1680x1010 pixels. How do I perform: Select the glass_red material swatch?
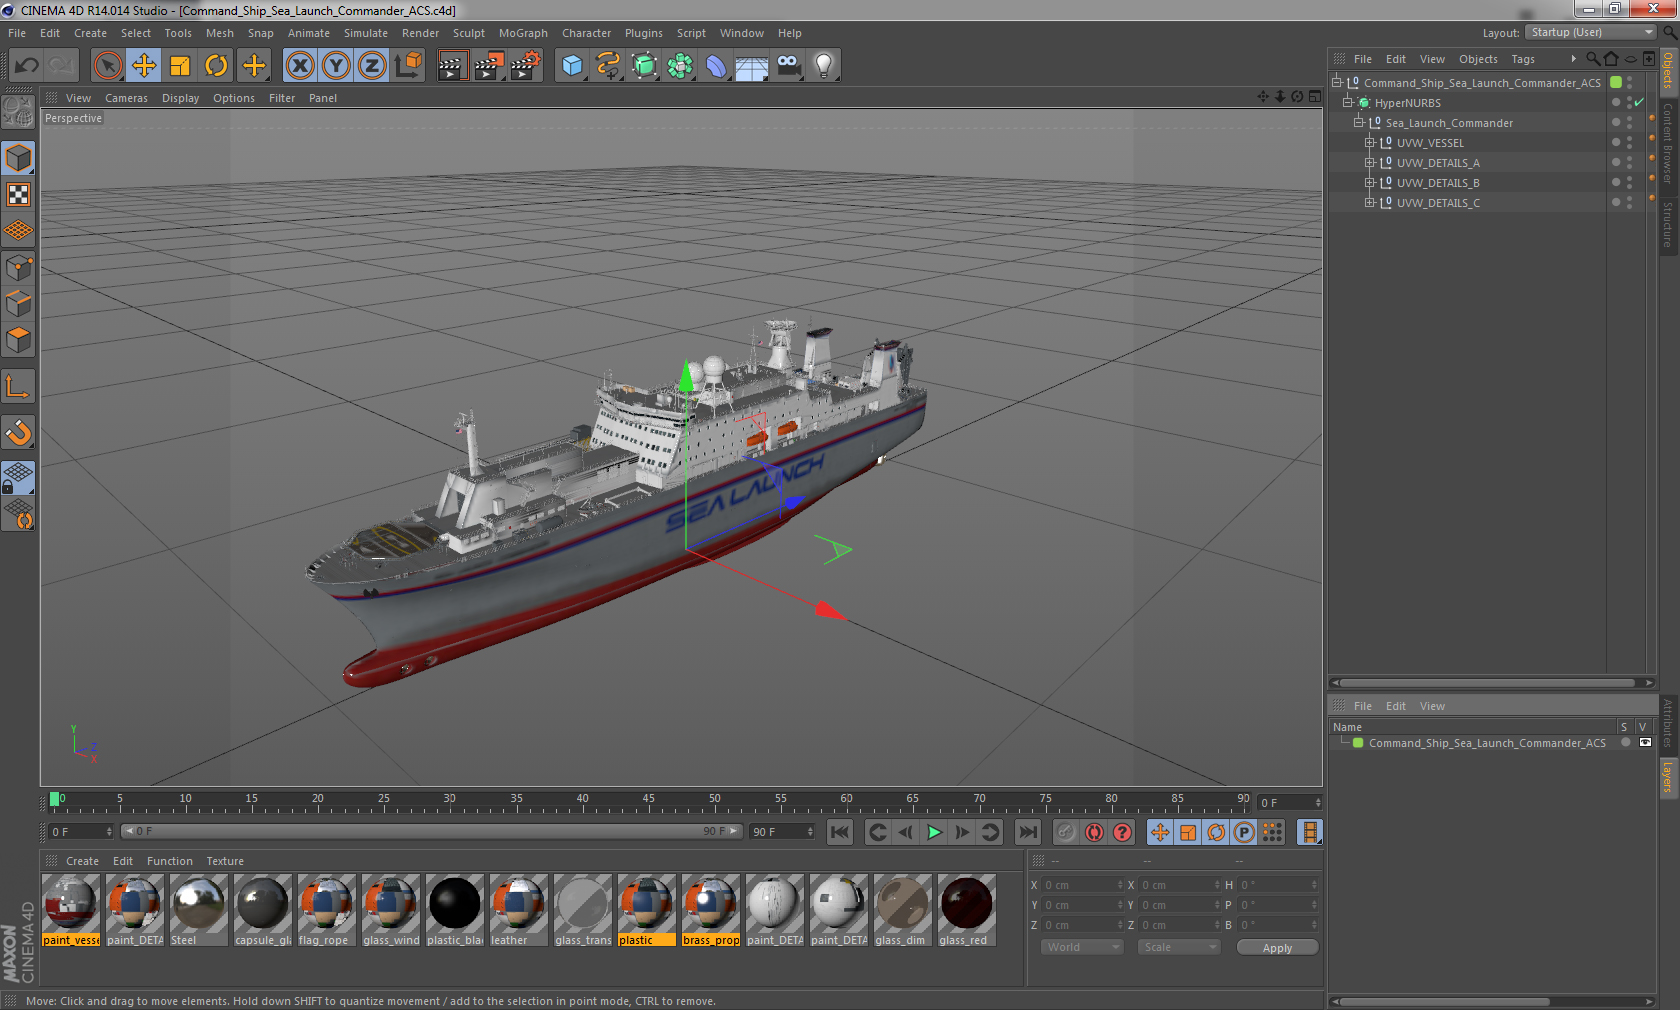click(966, 910)
